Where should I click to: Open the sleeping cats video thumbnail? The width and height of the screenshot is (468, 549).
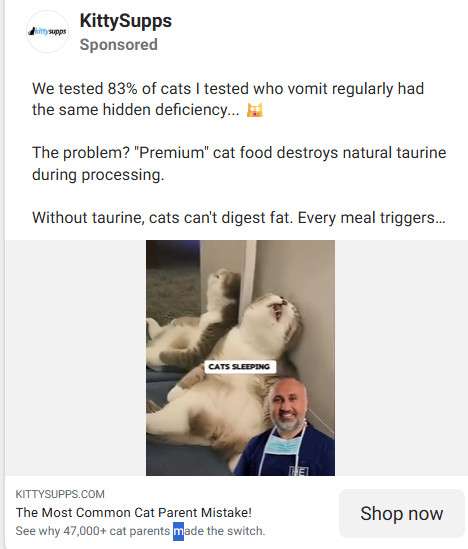coord(240,357)
